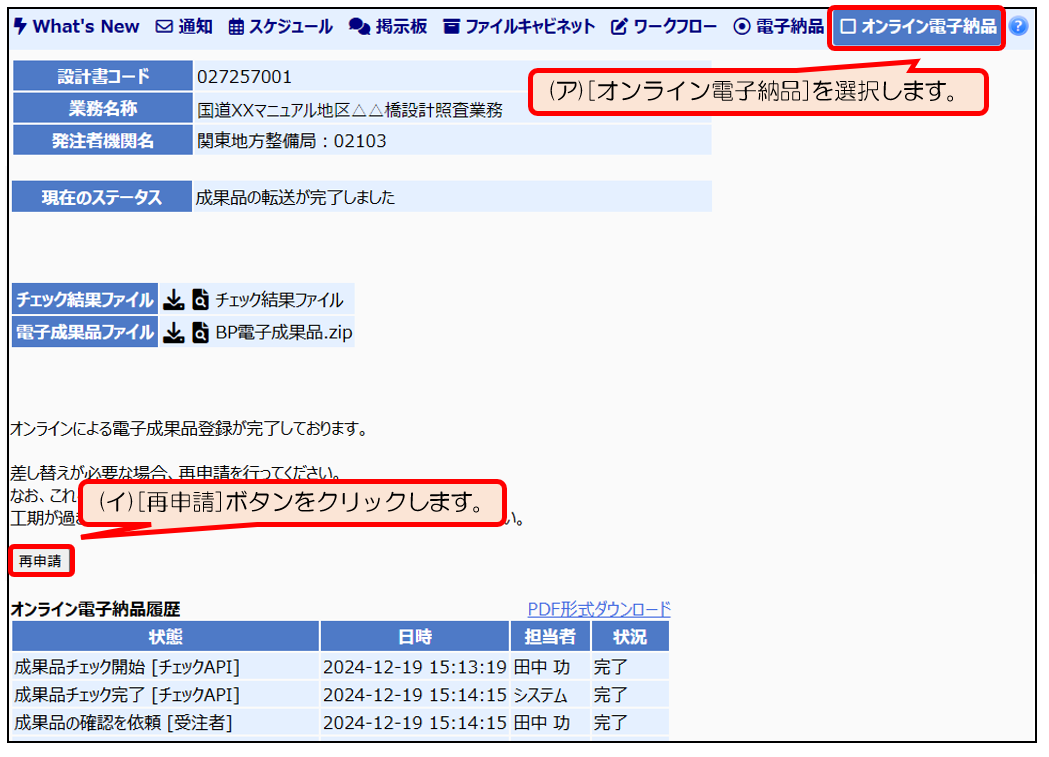Click the 担当者 column header

[x=550, y=637]
